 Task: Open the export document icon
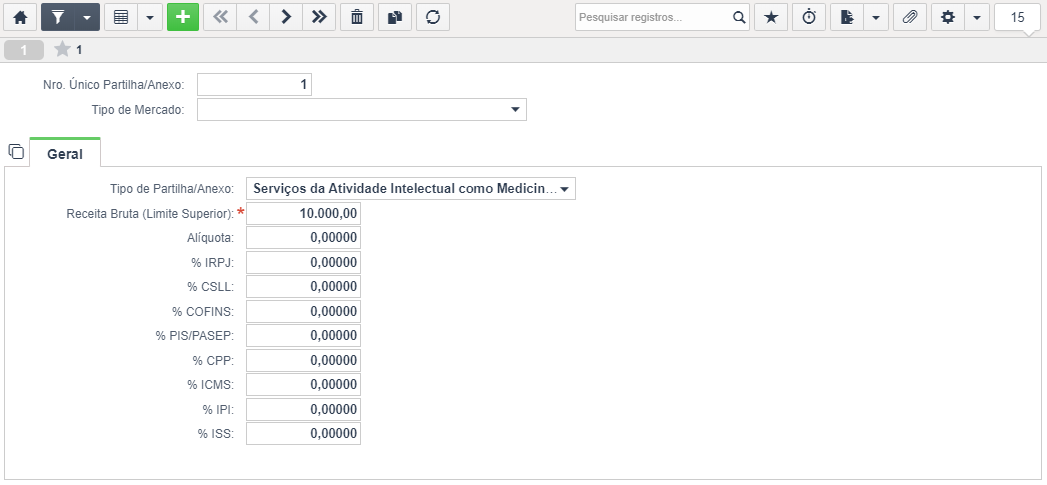[847, 17]
